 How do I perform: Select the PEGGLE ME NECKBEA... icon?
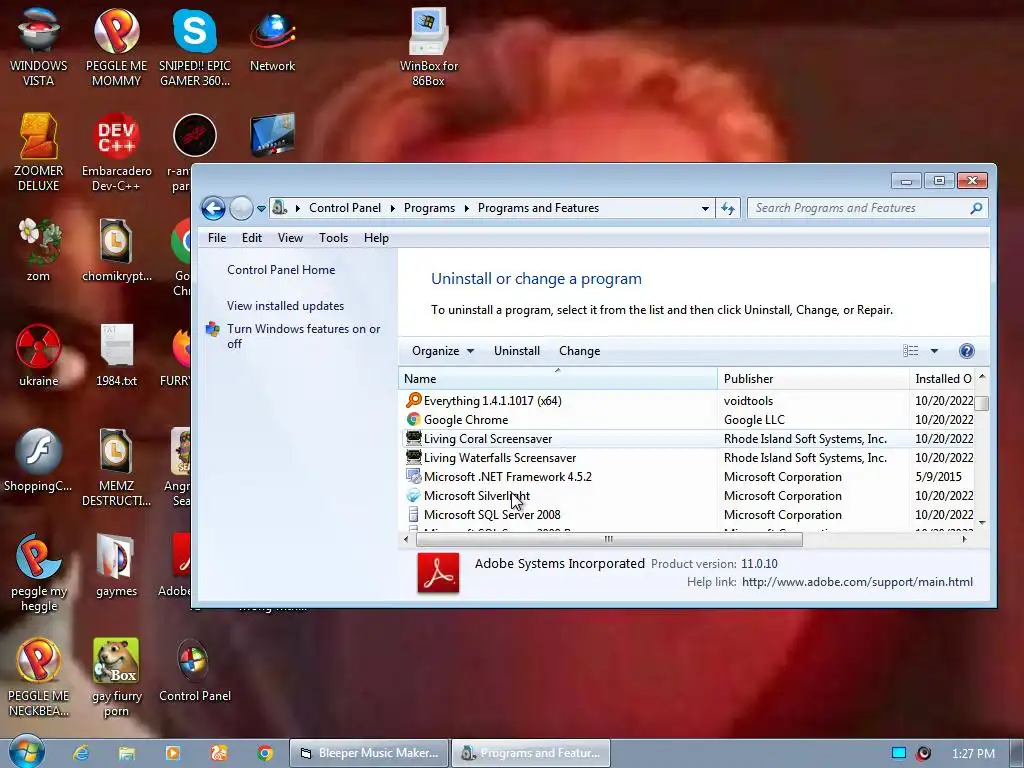[x=38, y=677]
